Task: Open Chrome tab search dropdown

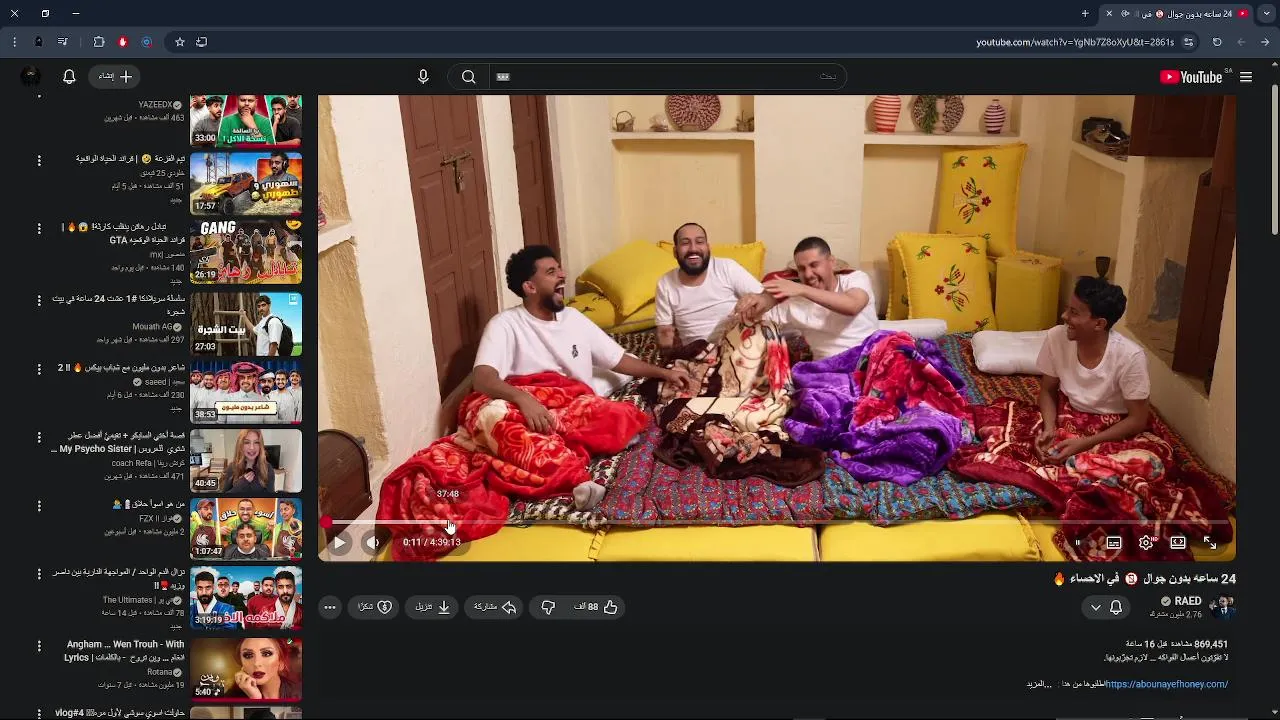Action: point(1266,14)
